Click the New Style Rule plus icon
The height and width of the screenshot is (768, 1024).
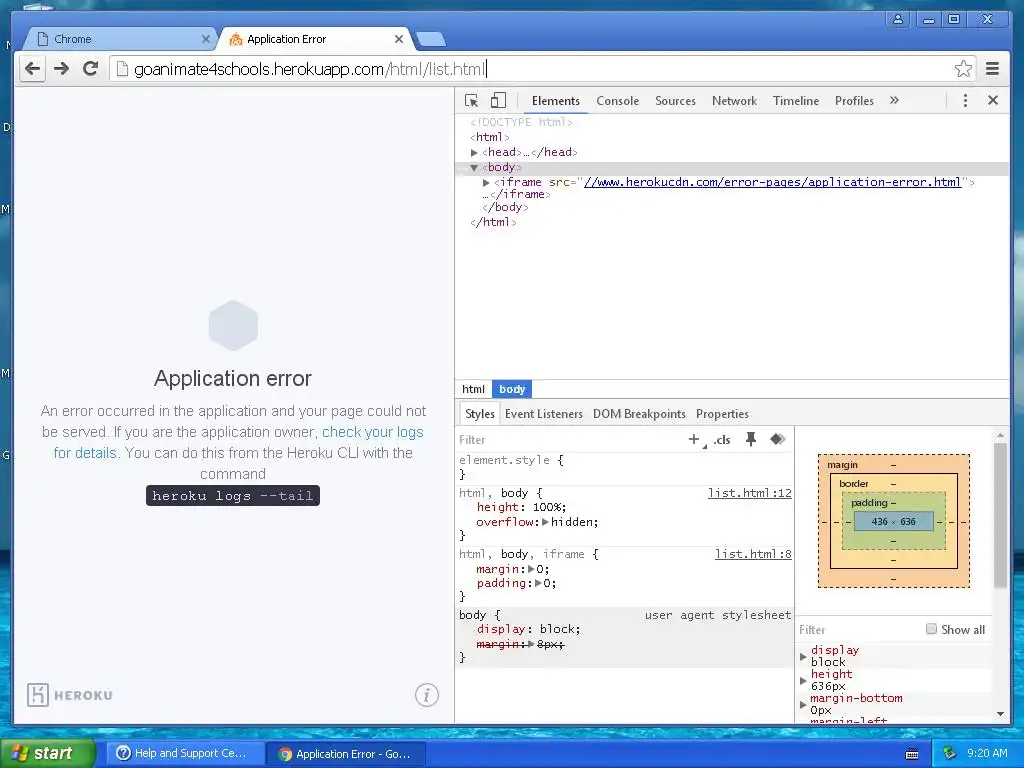click(694, 440)
